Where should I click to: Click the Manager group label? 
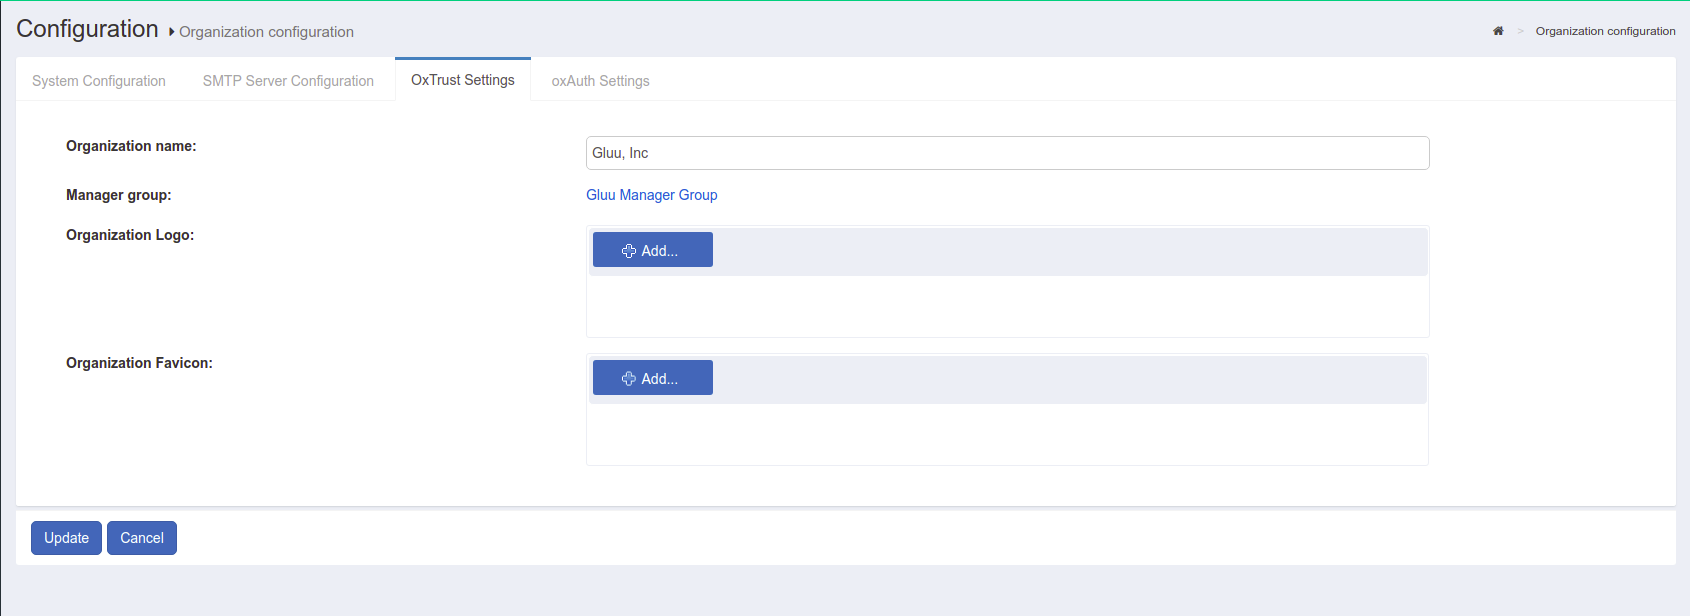coord(118,195)
